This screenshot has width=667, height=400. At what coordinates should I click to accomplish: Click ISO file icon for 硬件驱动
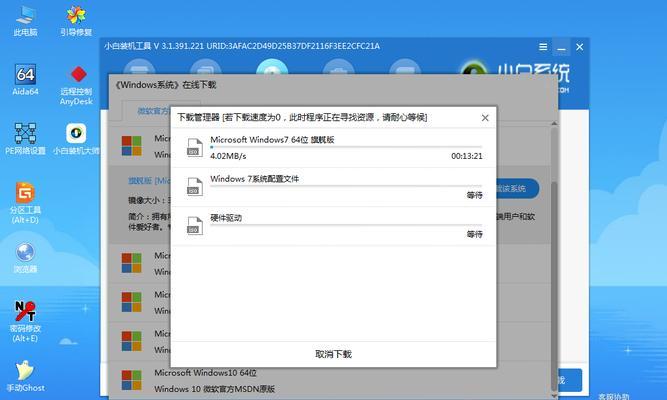(194, 226)
